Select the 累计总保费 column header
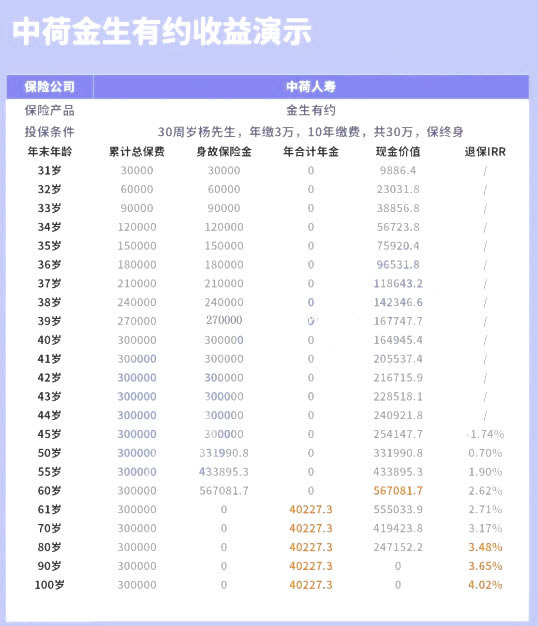The image size is (538, 626). 137,152
